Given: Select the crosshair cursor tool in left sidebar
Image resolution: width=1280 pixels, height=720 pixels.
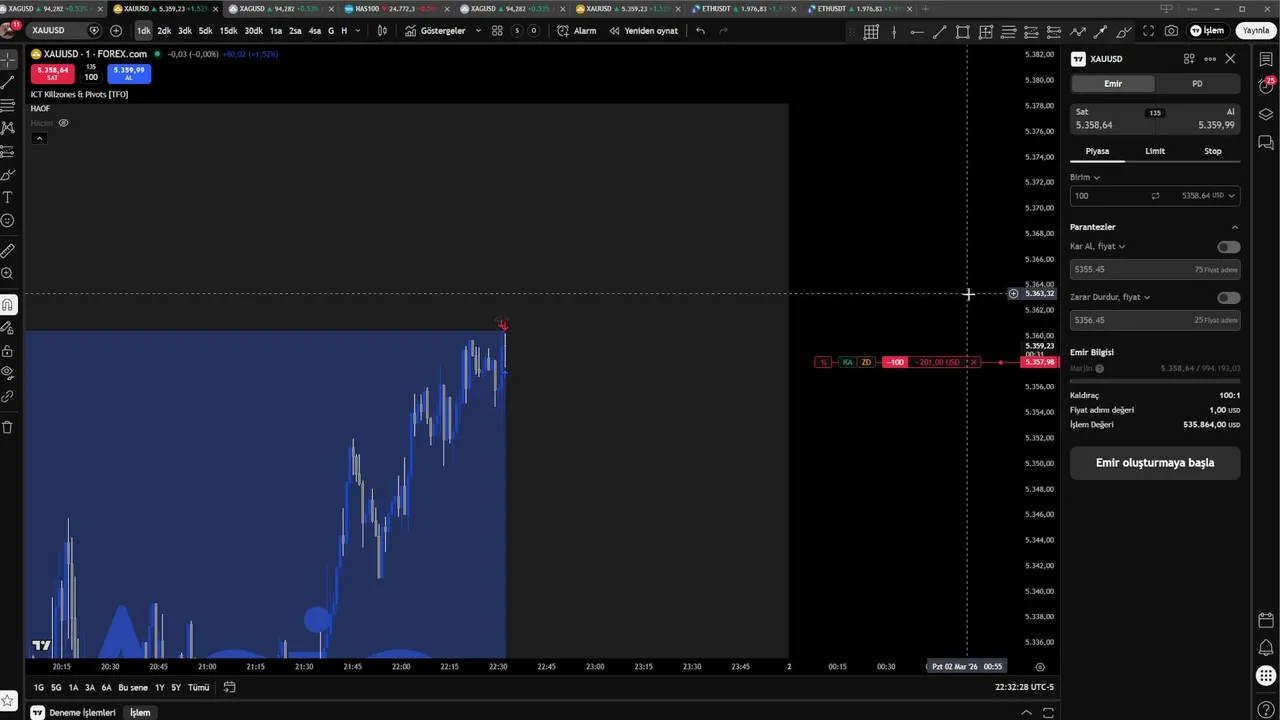Looking at the screenshot, I should tap(7, 59).
